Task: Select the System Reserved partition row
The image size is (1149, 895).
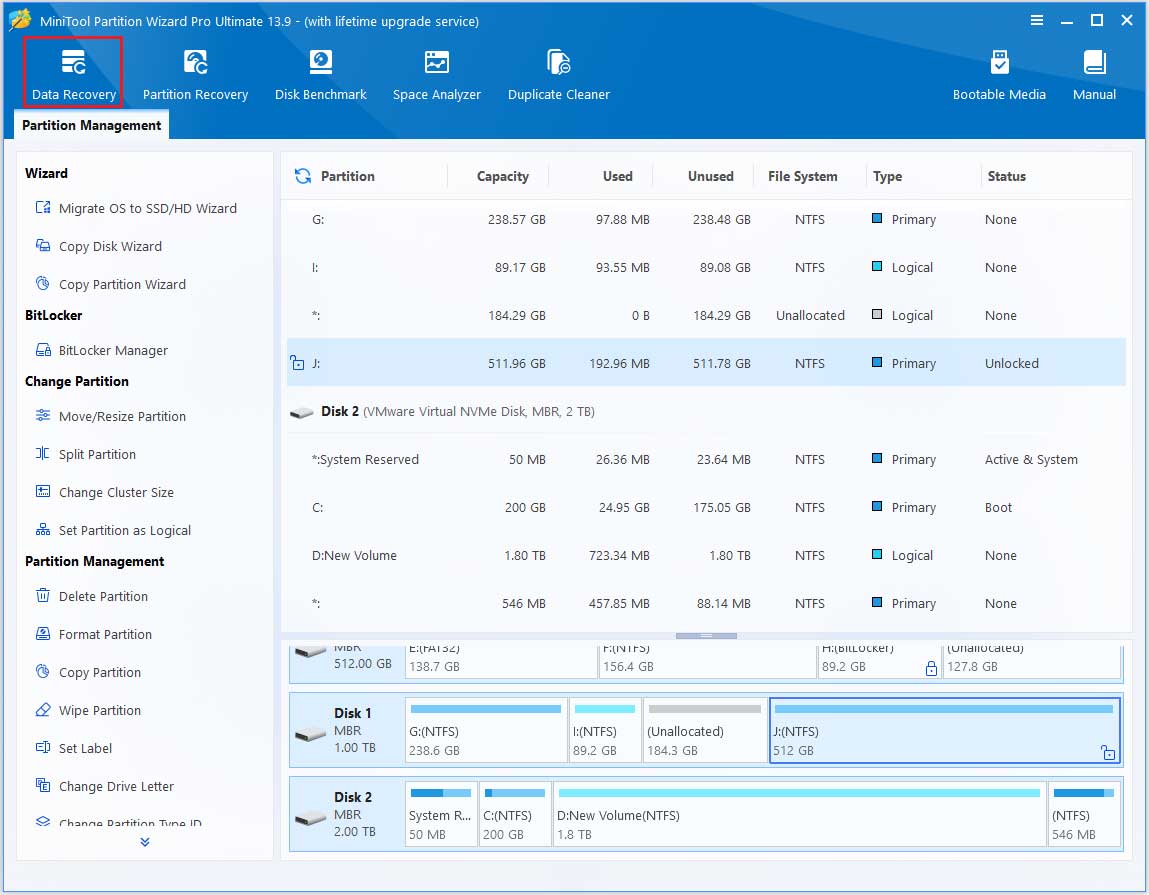Action: [706, 460]
